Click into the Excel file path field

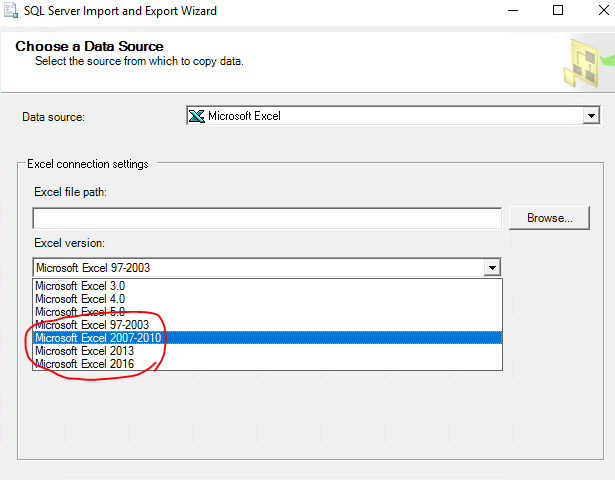[267, 218]
